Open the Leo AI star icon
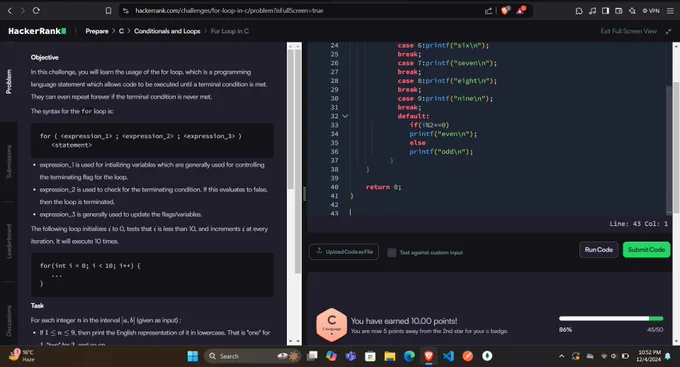 632,11
